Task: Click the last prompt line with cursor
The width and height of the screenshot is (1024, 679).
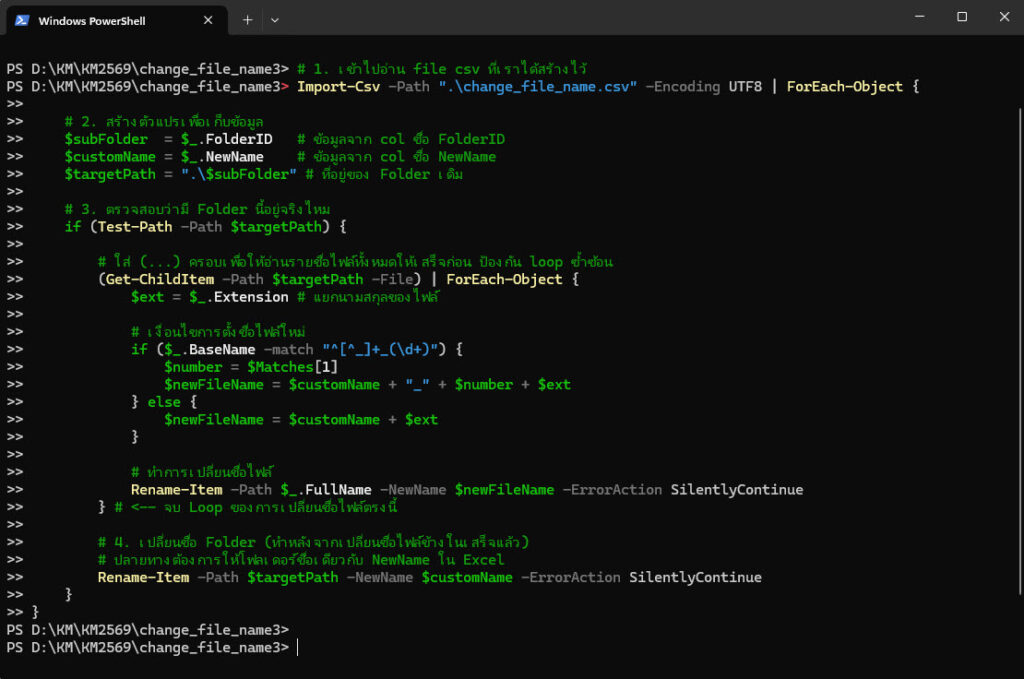Action: point(152,648)
